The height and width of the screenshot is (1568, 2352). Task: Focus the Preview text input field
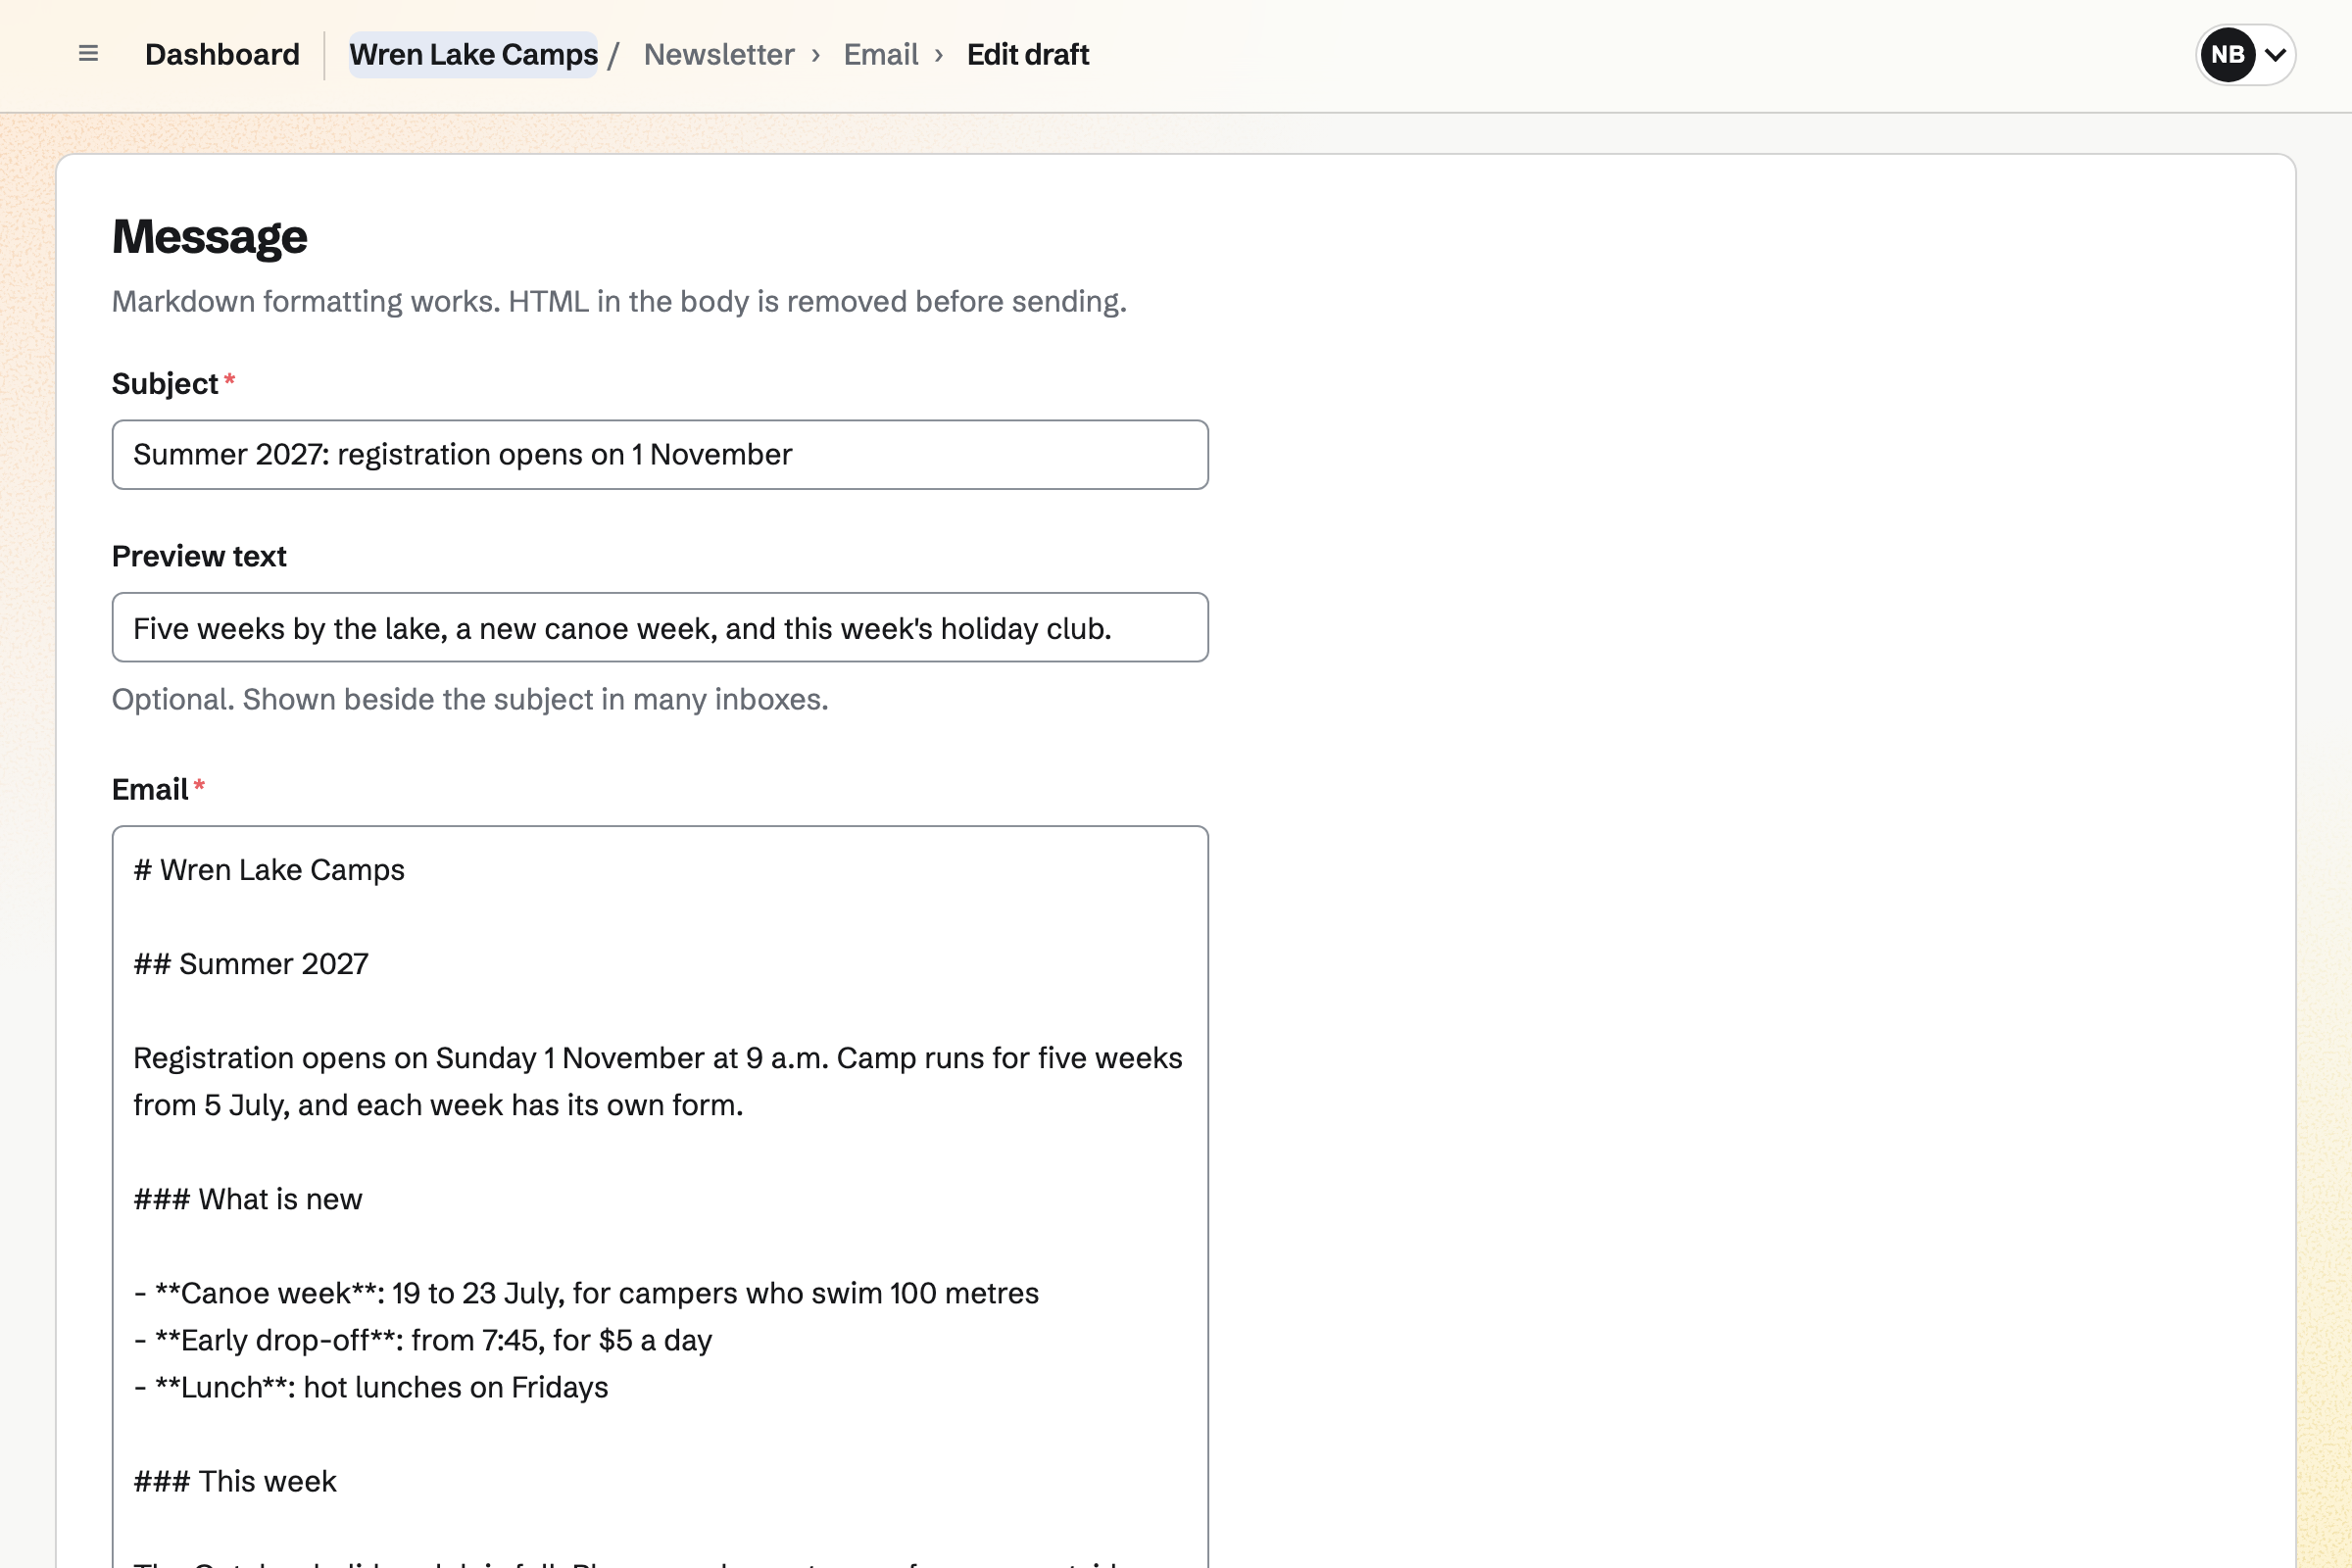point(660,628)
